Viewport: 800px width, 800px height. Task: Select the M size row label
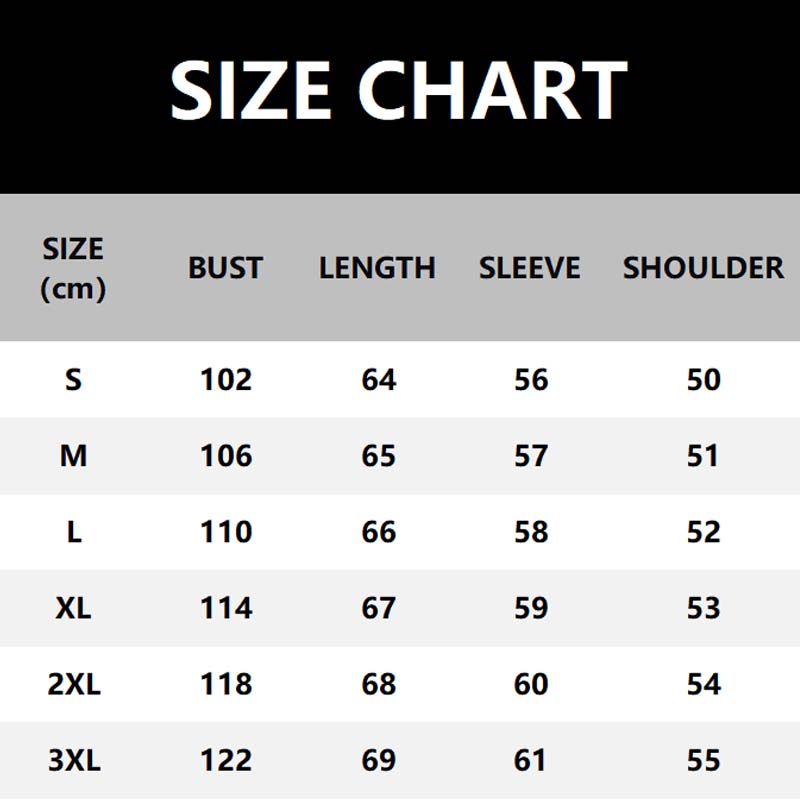pyautogui.click(x=73, y=456)
